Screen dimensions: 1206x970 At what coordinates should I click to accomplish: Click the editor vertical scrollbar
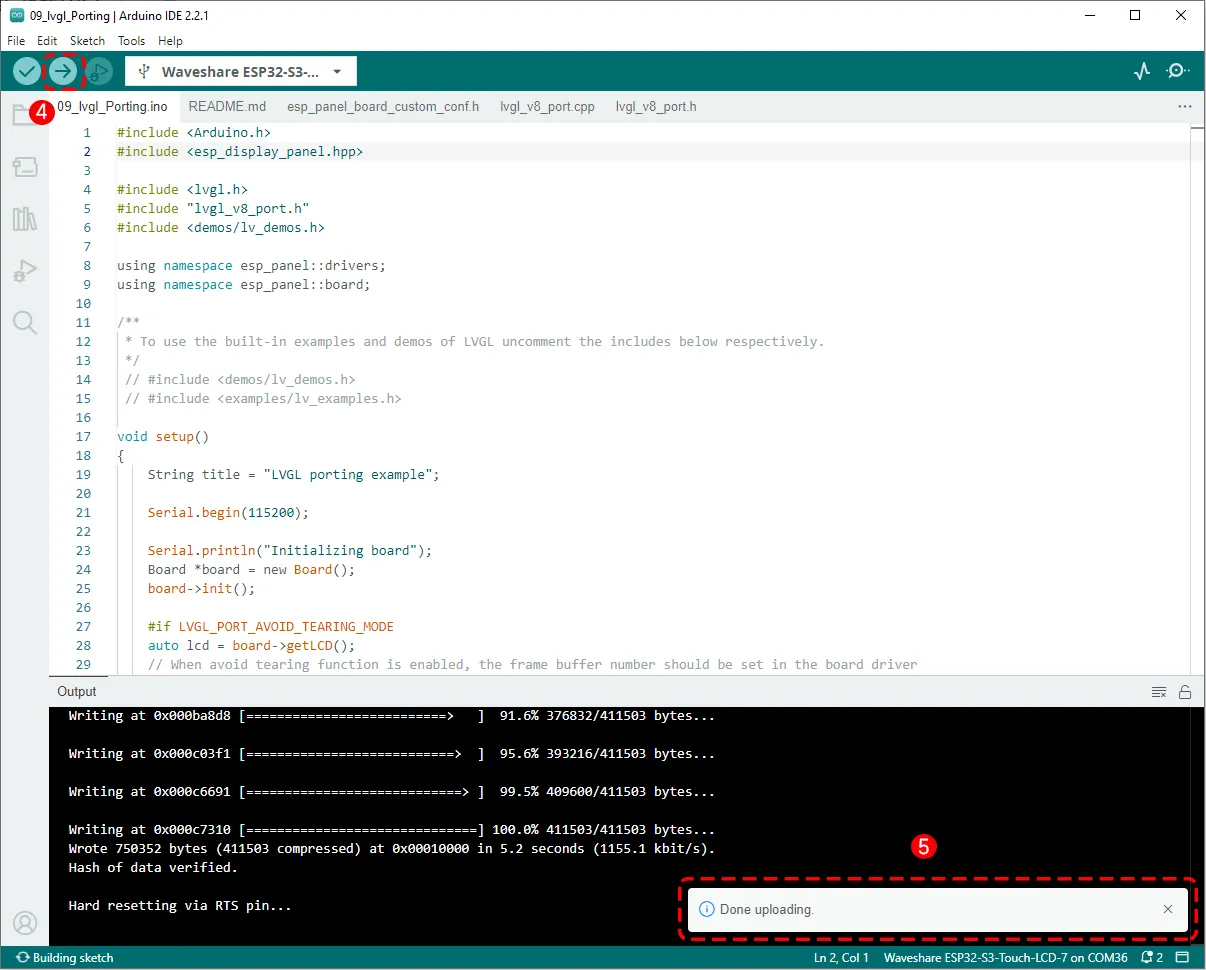pos(1196,400)
